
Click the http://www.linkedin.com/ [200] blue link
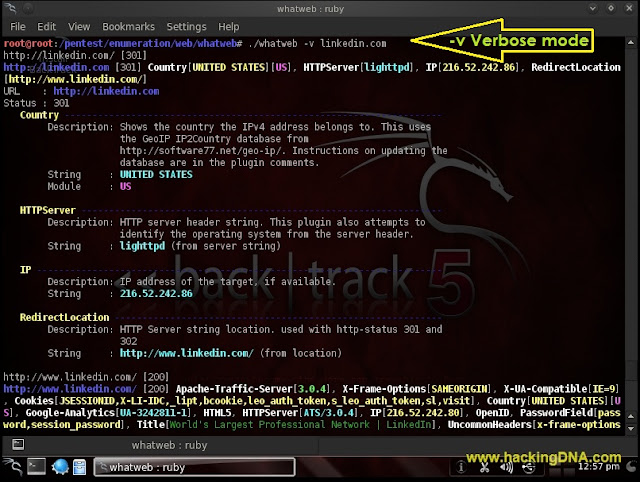click(x=70, y=389)
